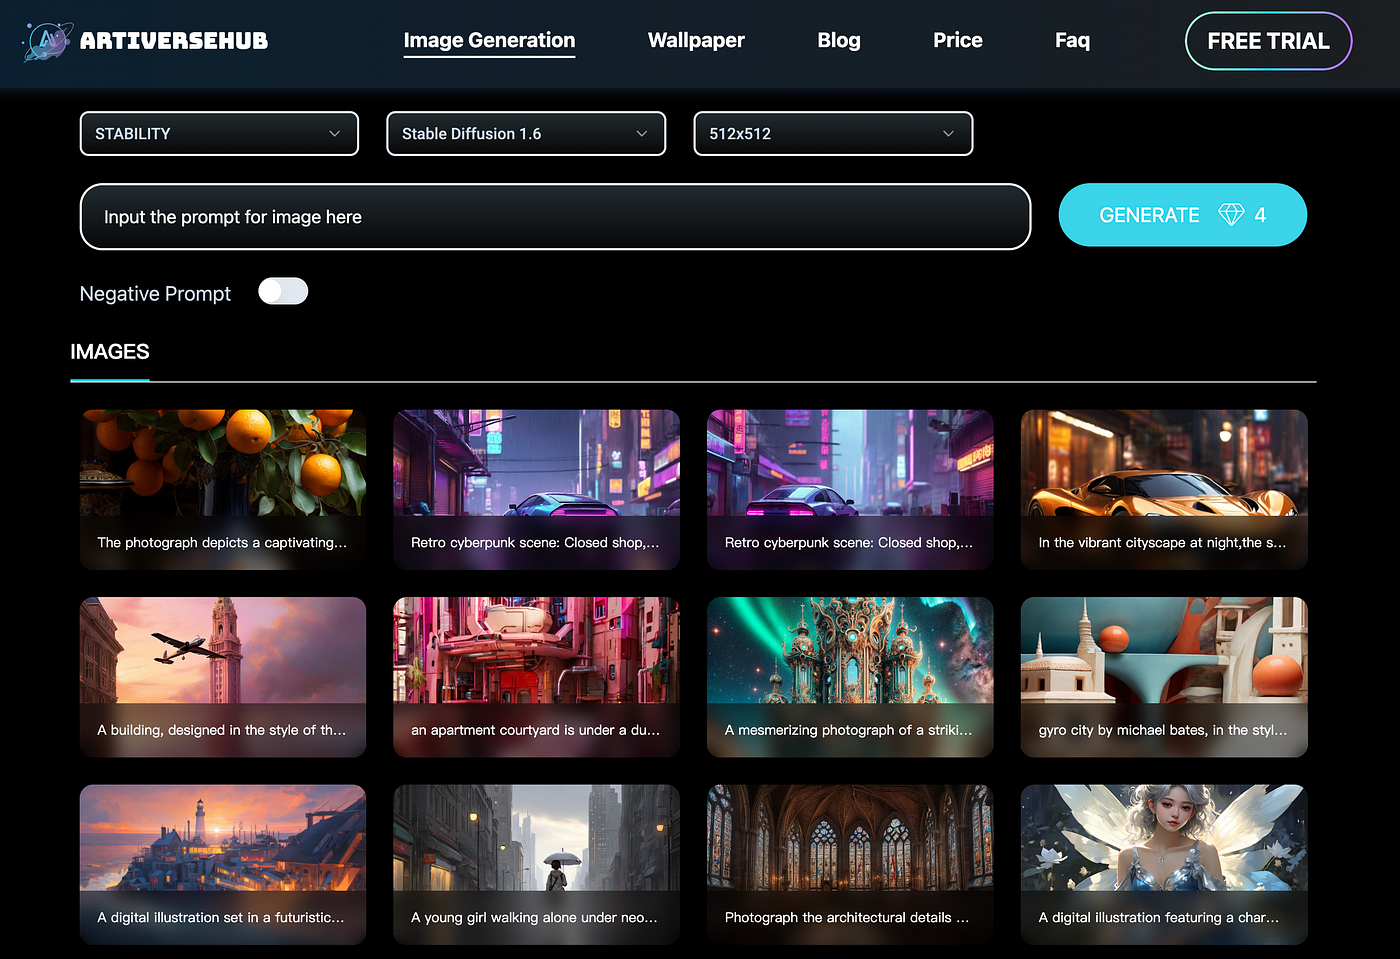The height and width of the screenshot is (959, 1400).
Task: Click the diamond credit icon on Generate
Action: point(1231,215)
